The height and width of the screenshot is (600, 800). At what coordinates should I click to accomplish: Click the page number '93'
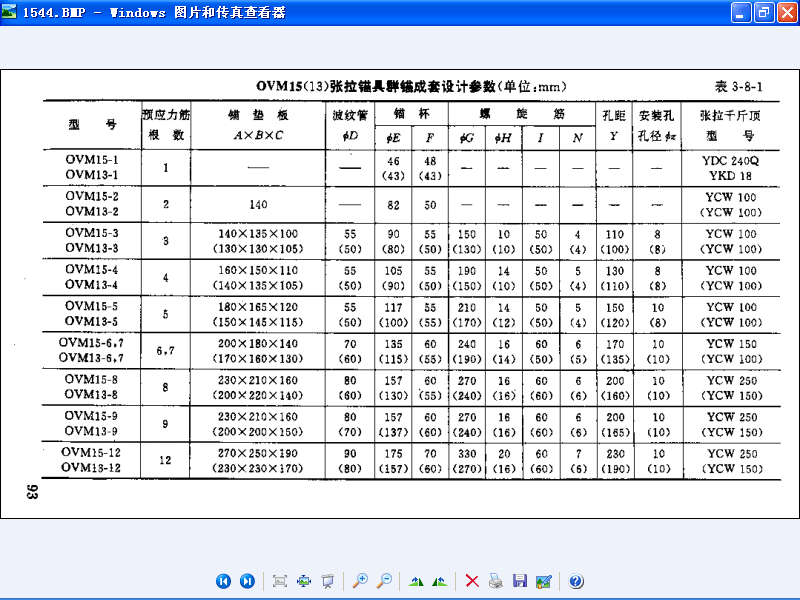point(32,492)
